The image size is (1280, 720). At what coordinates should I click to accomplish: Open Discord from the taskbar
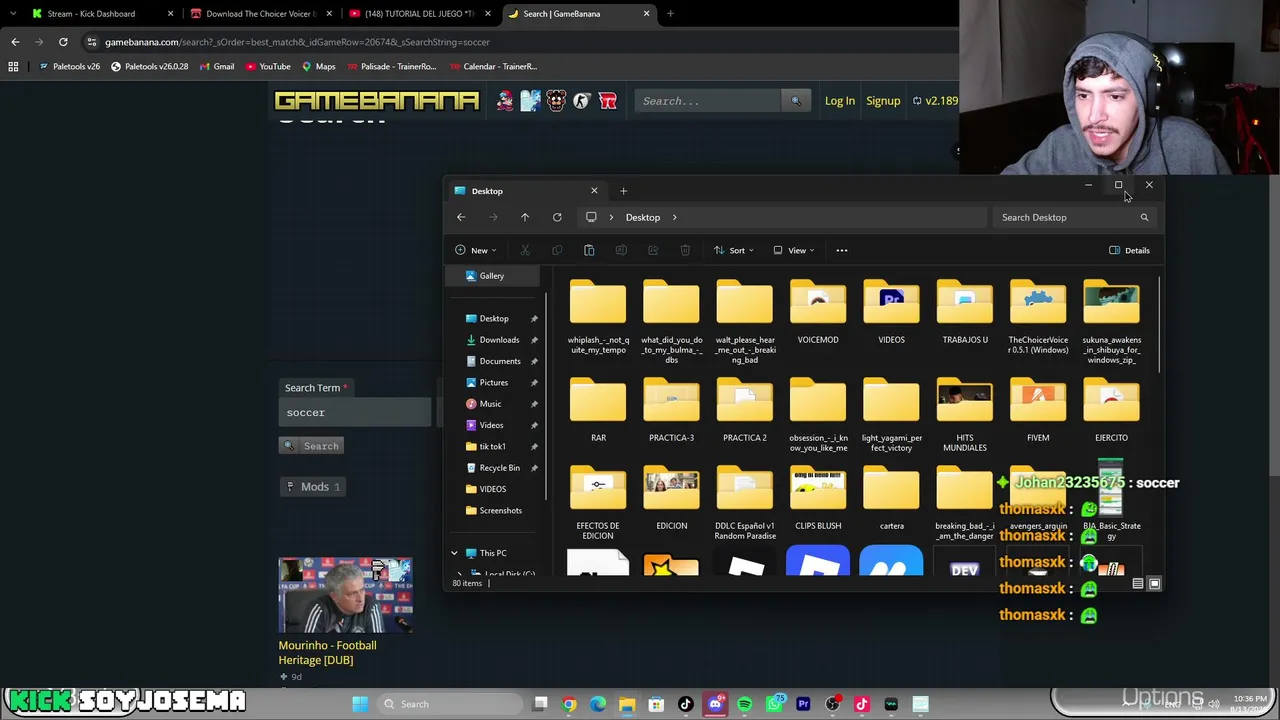click(715, 704)
